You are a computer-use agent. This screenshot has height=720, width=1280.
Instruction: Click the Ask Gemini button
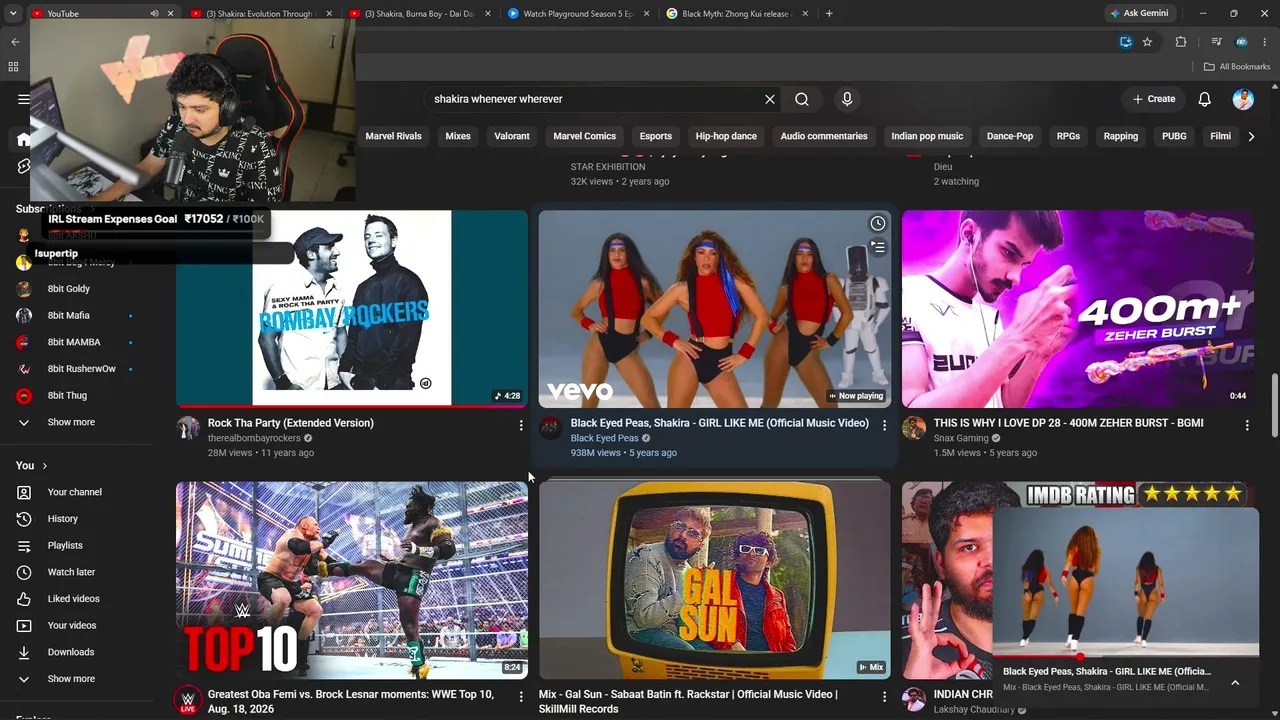coord(1139,14)
